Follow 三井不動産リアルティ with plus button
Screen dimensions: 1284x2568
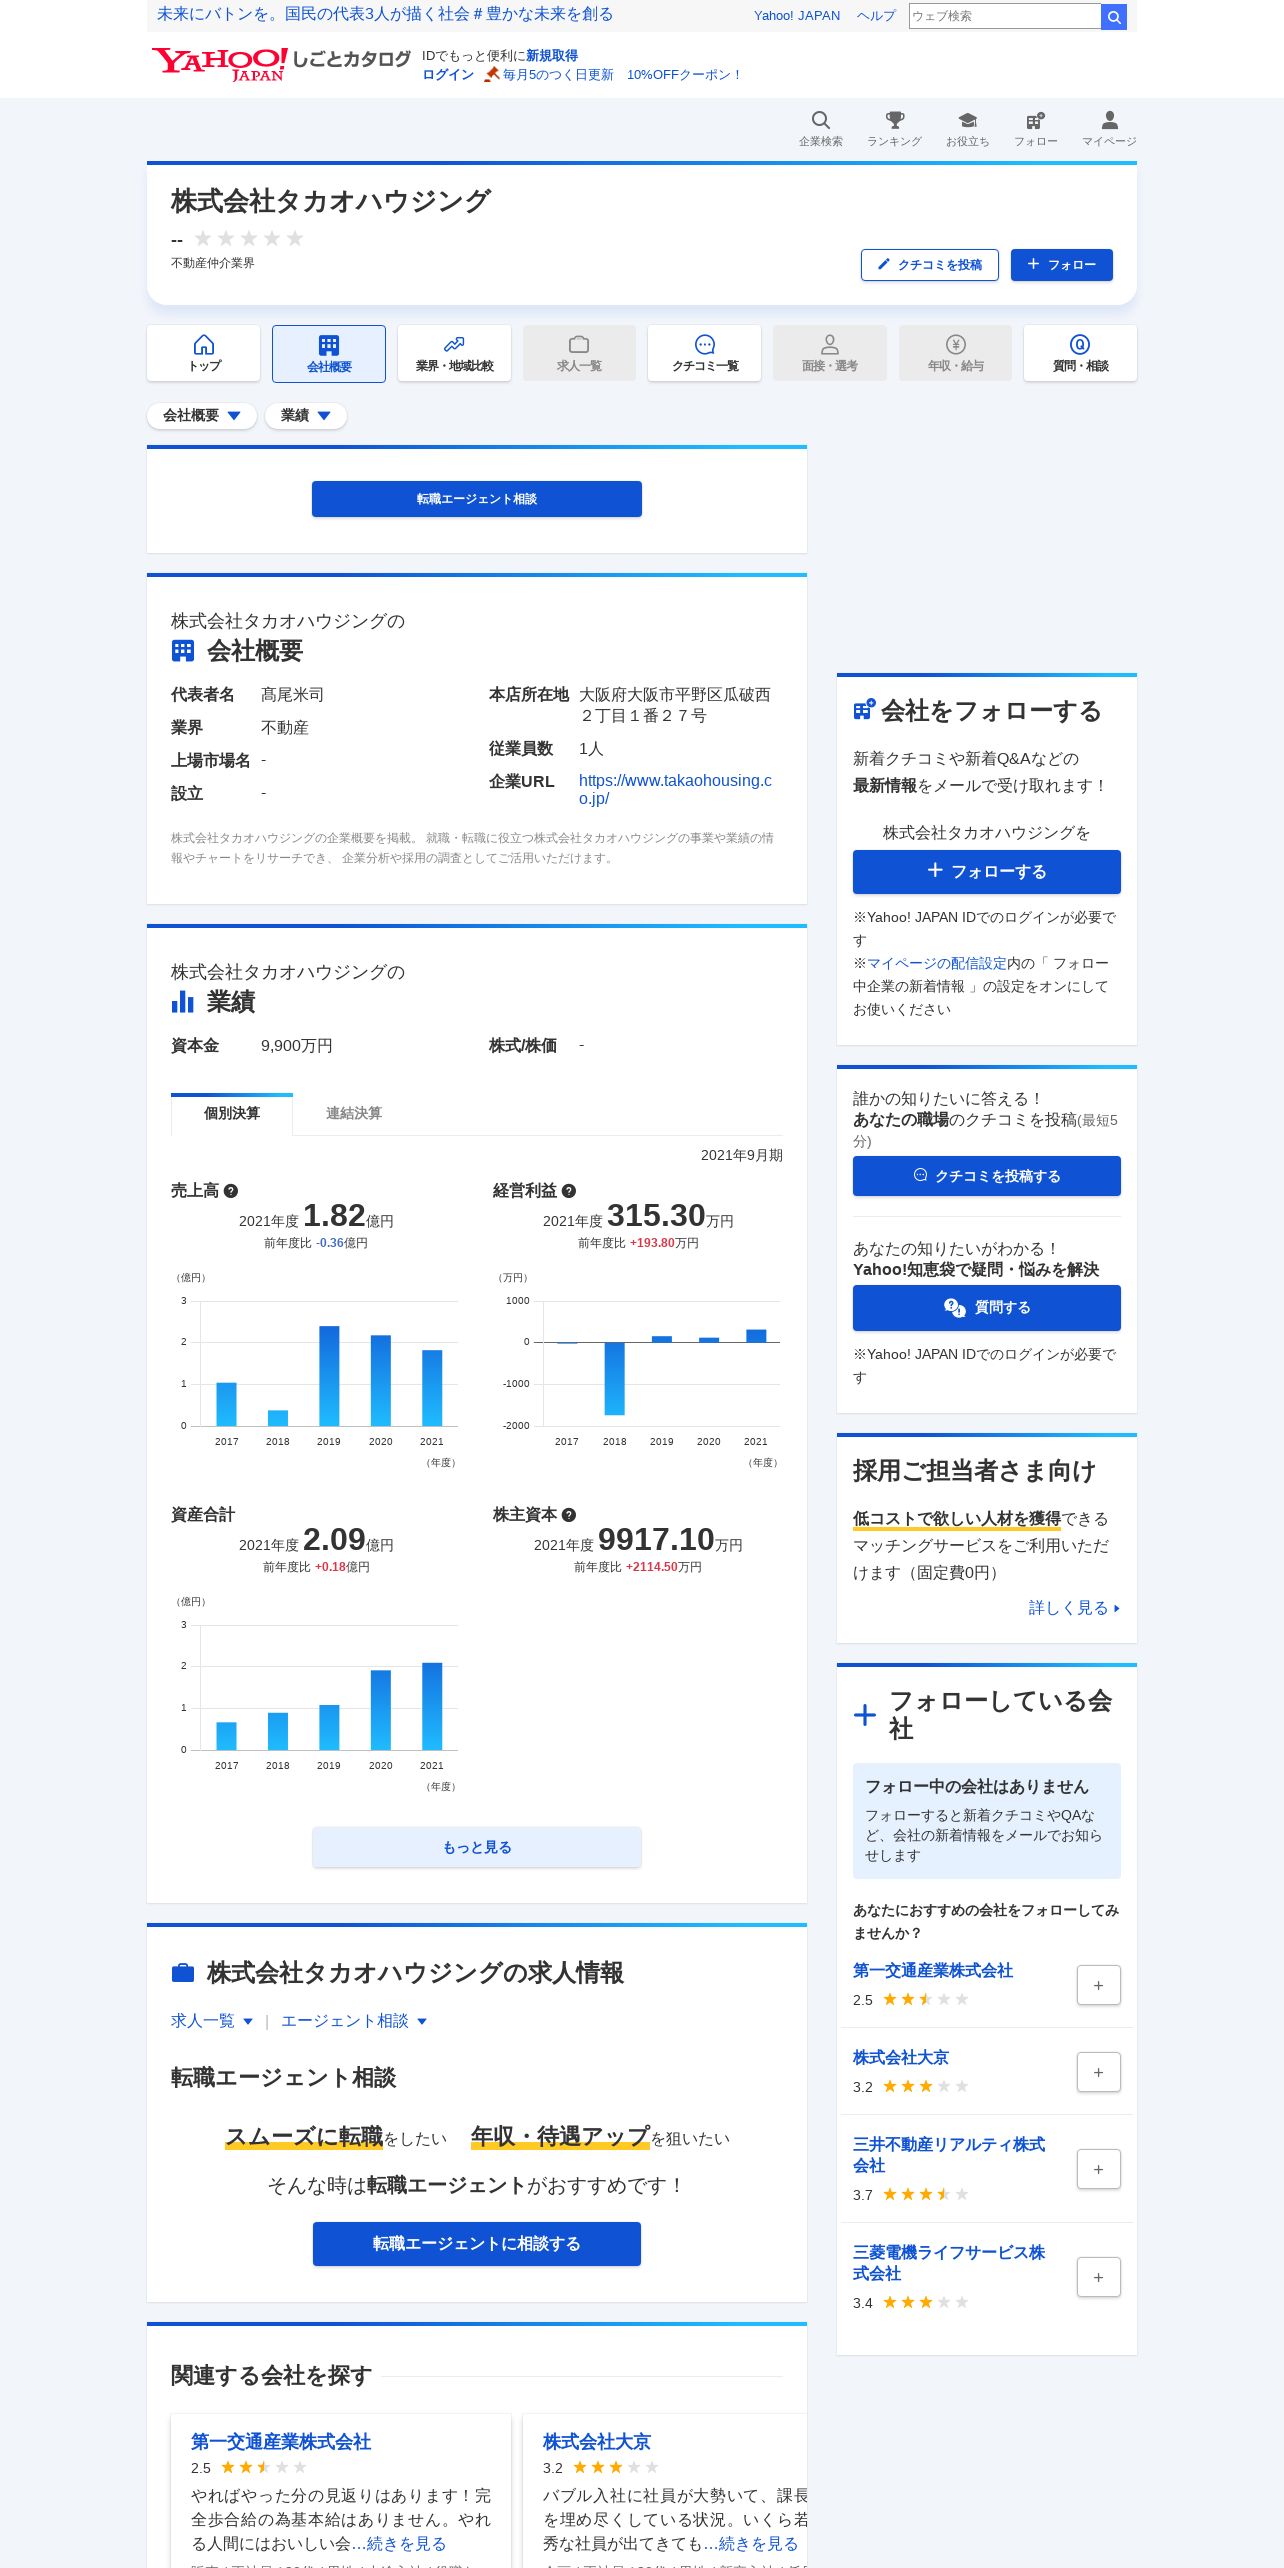click(x=1098, y=2169)
